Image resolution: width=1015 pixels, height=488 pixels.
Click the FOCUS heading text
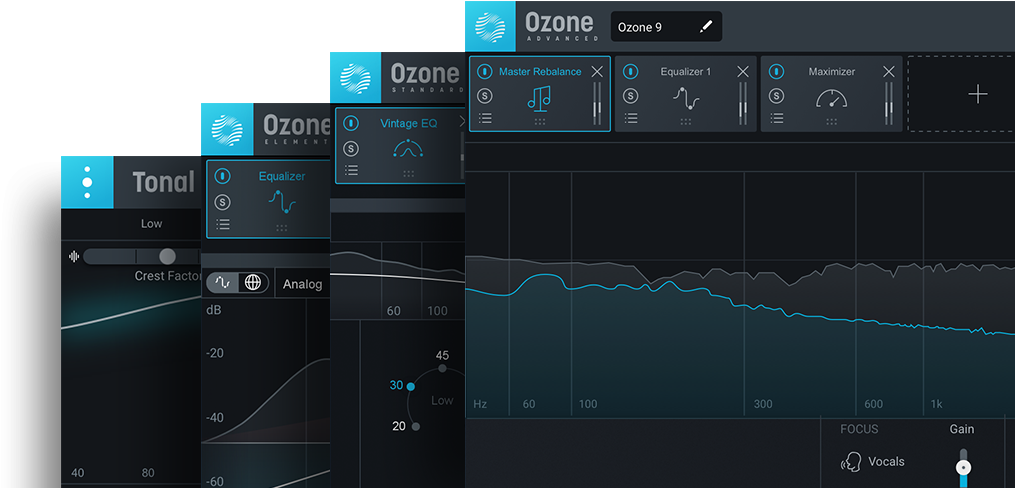coord(859,428)
